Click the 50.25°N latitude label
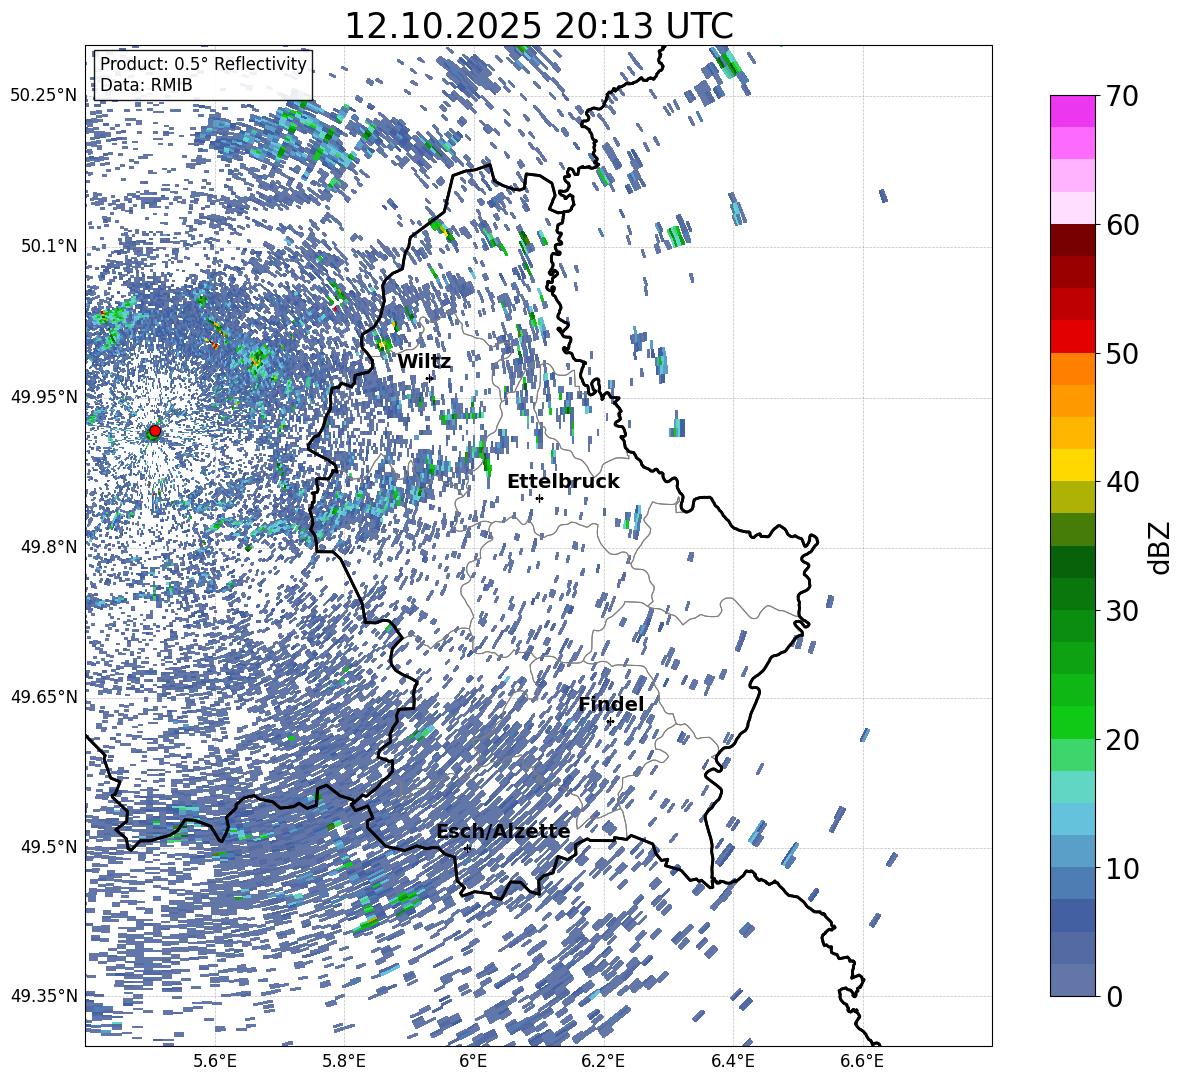The width and height of the screenshot is (1184, 1081). point(43,95)
